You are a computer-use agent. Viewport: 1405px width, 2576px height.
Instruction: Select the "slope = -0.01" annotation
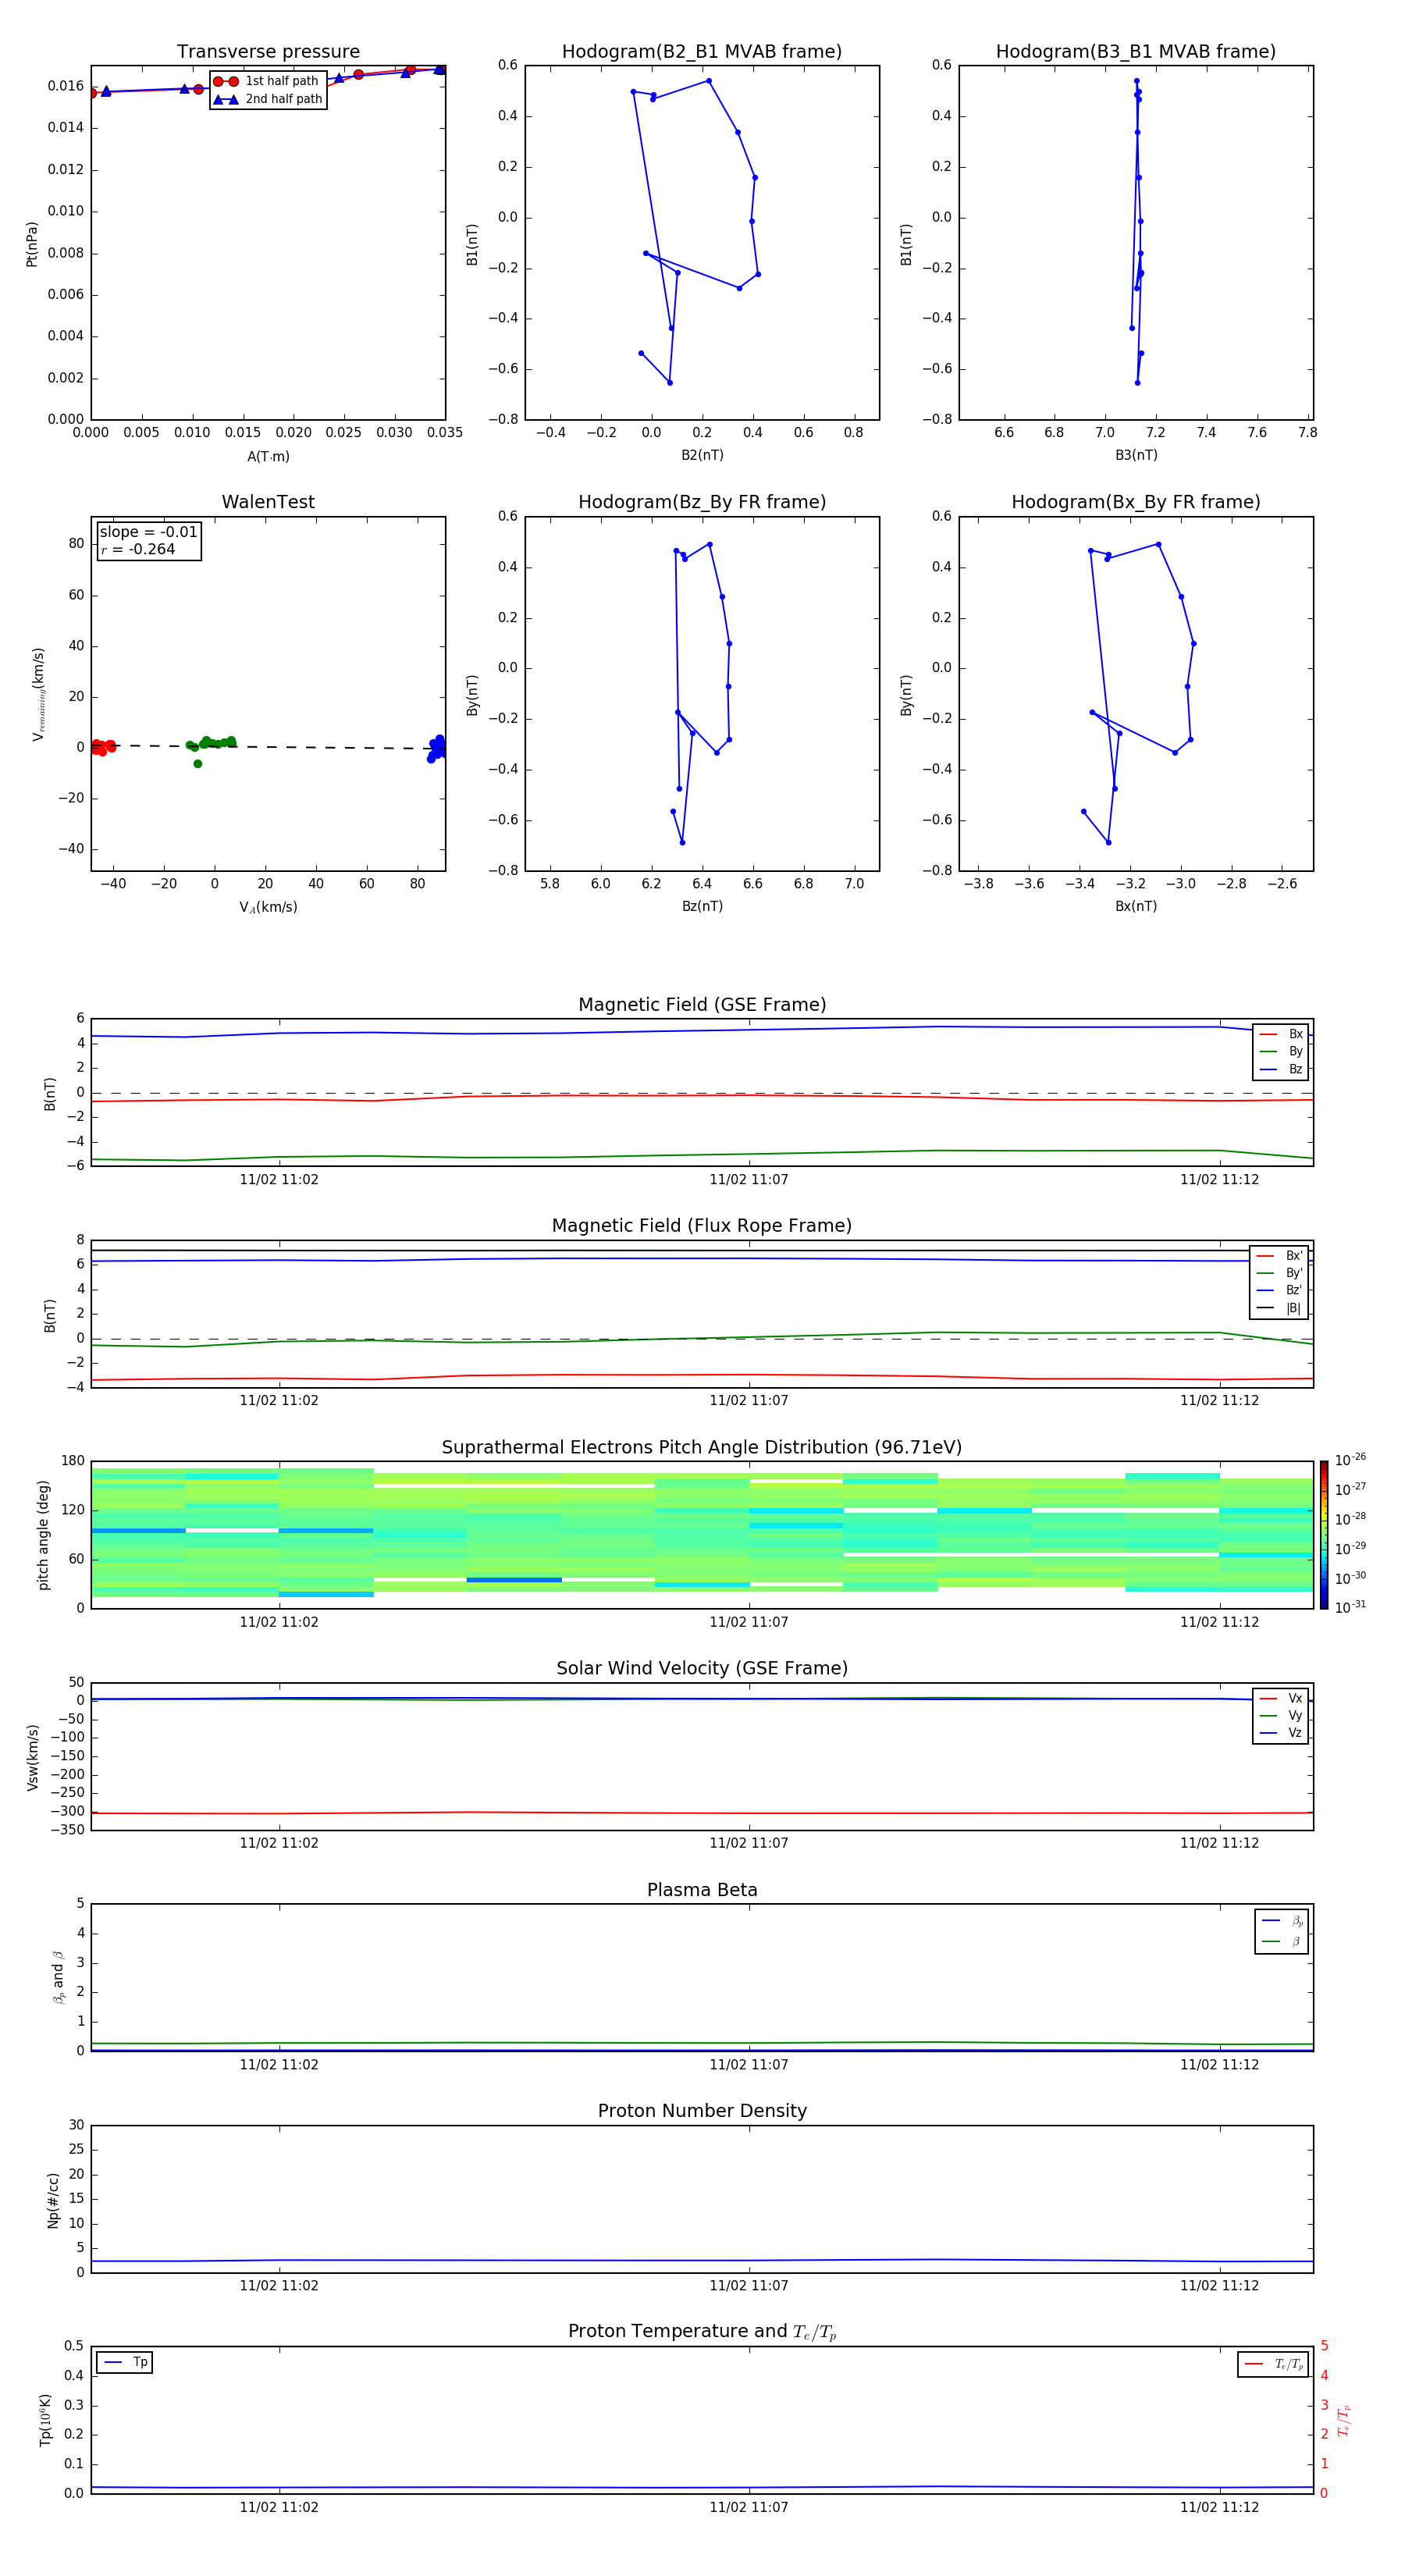tap(148, 532)
